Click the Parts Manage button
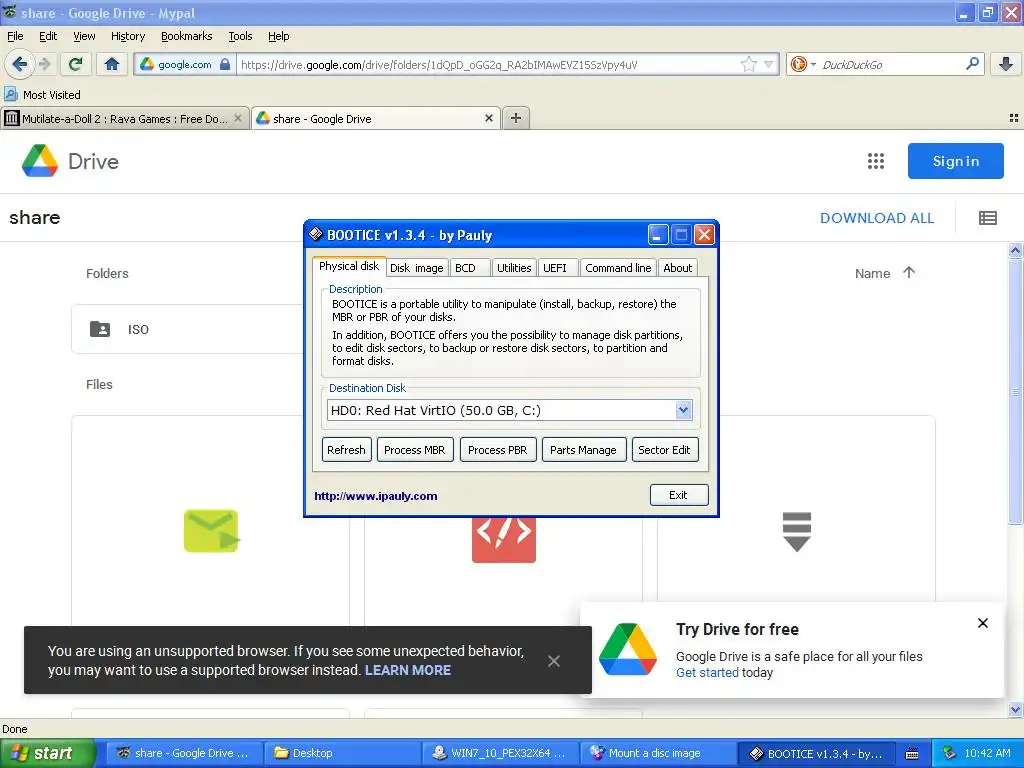Screen dimensions: 1024x768 click(583, 450)
